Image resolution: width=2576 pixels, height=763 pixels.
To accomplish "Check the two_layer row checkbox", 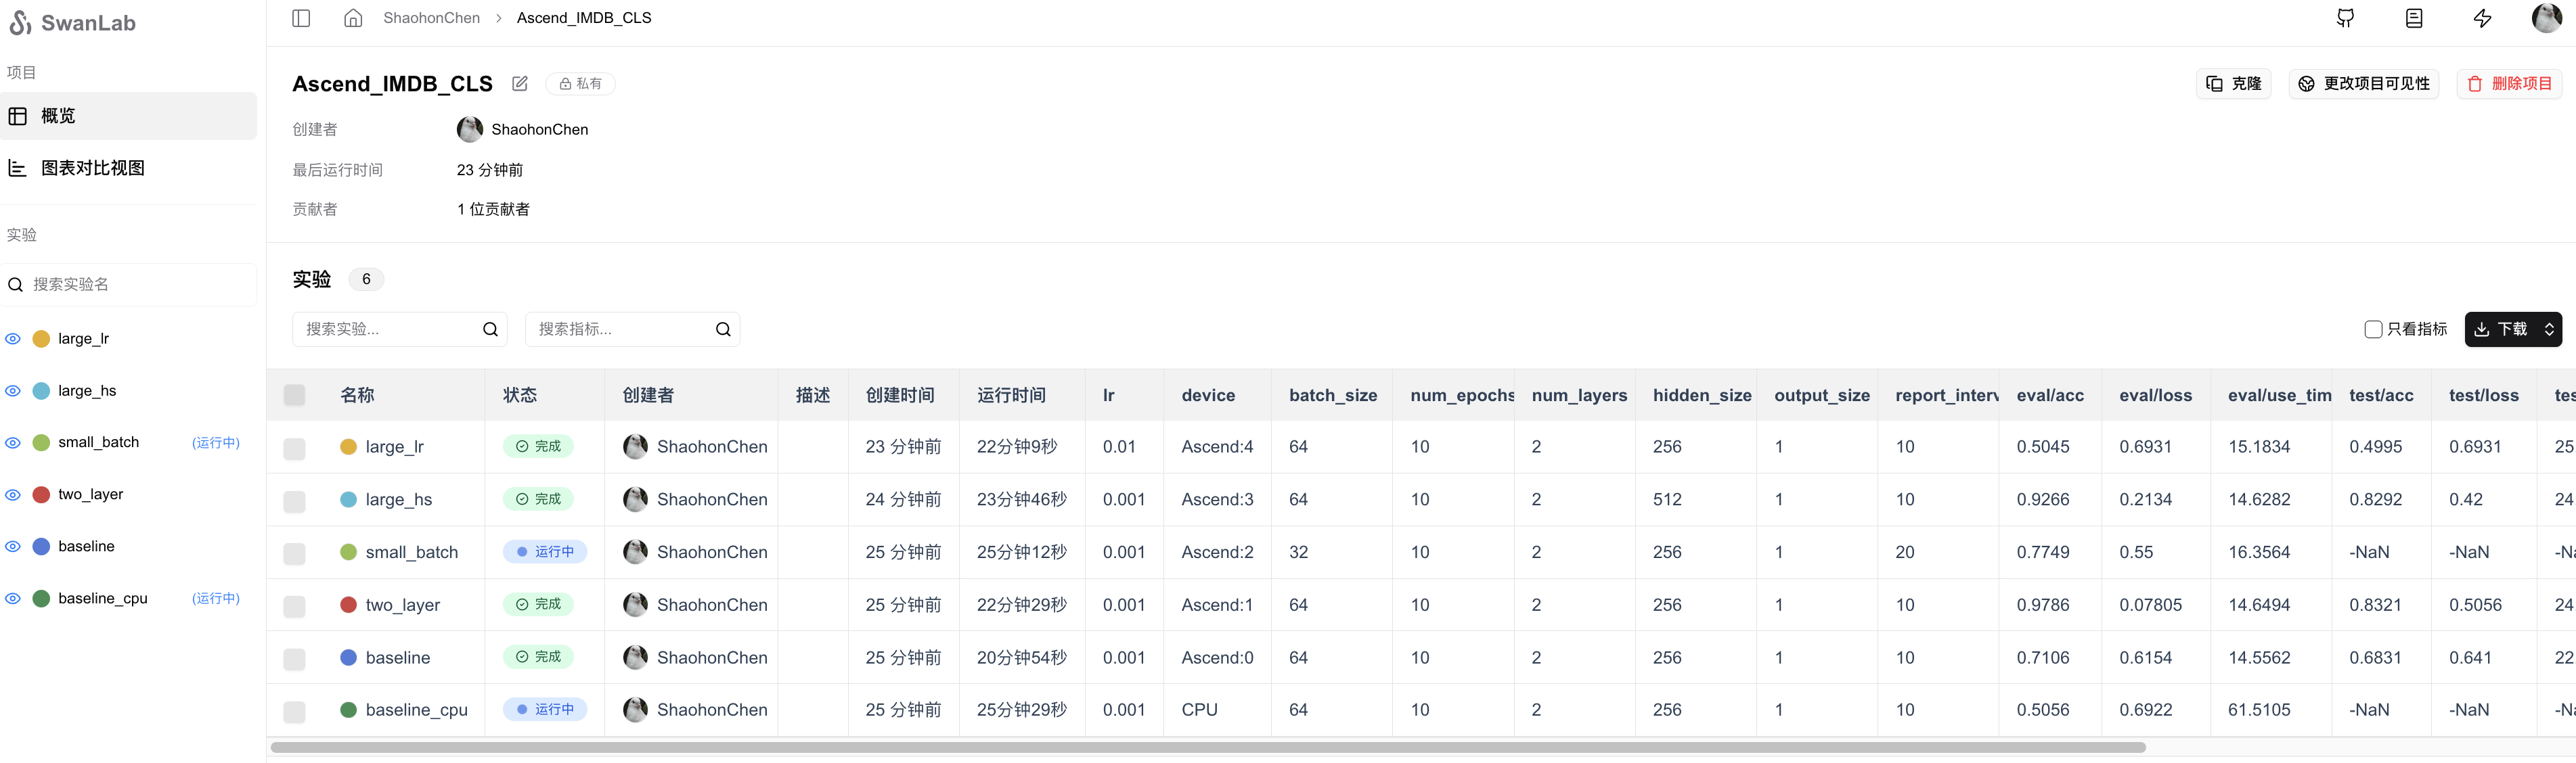I will 294,606.
